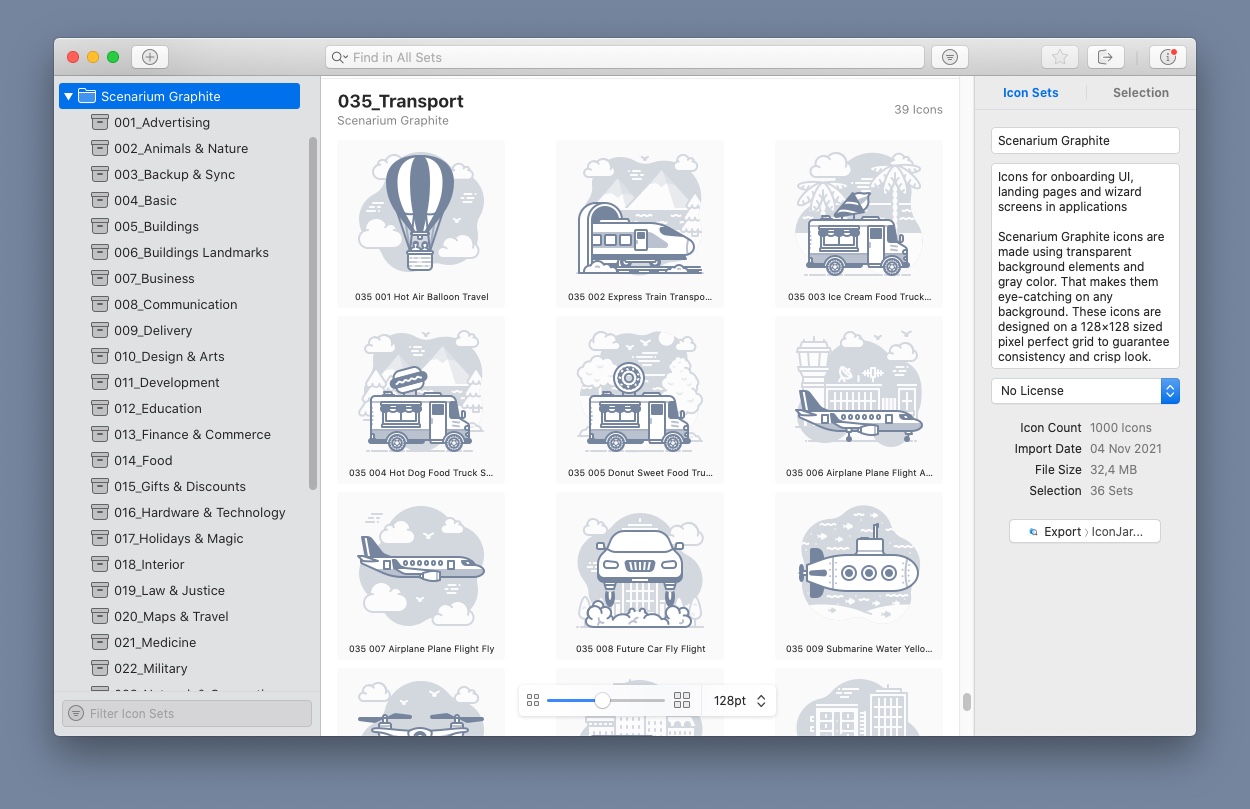1250x809 pixels.
Task: Click the add new set plus icon
Action: tap(150, 57)
